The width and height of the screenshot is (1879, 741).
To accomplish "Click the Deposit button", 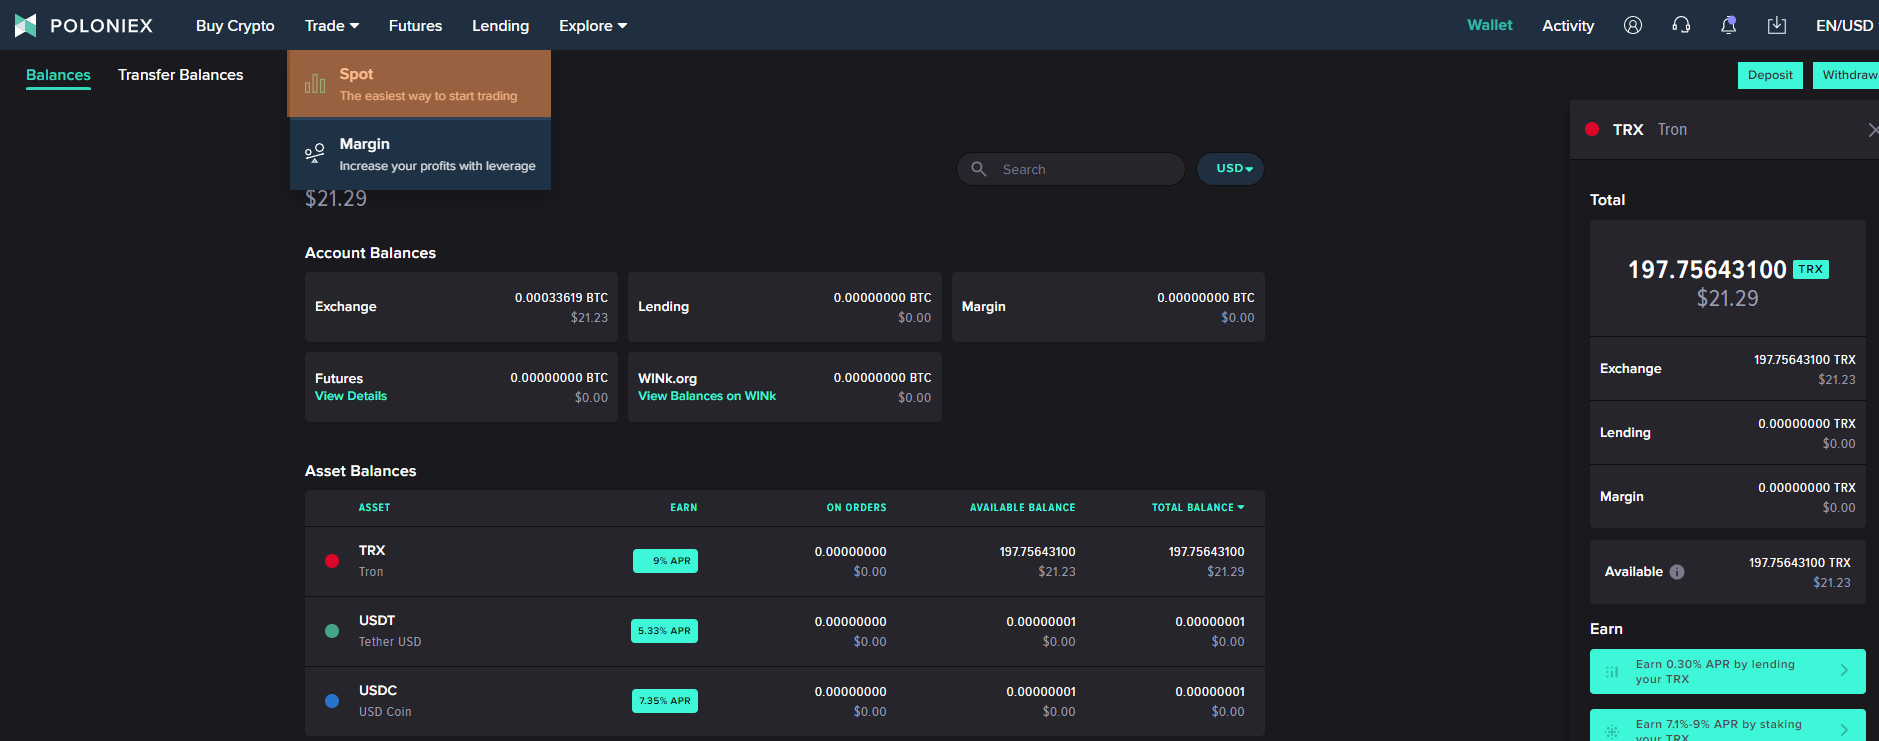I will point(1770,75).
